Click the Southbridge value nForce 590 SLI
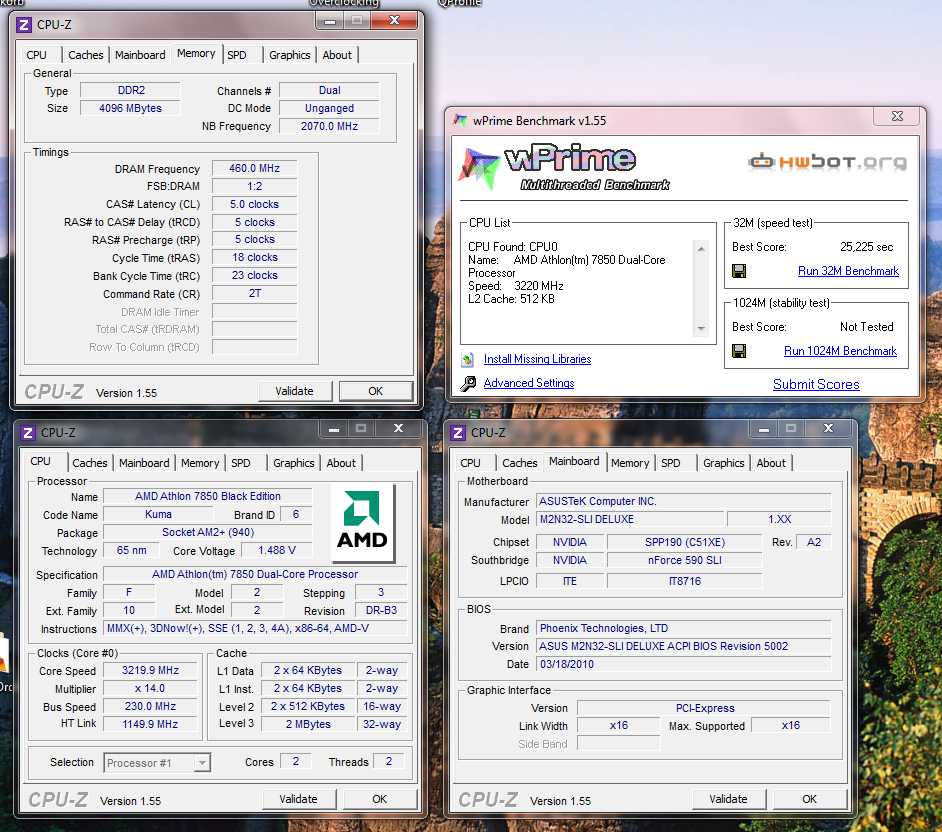 tap(685, 560)
